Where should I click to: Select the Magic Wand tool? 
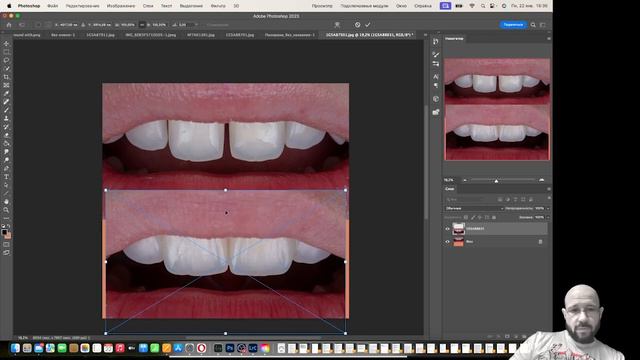(x=6, y=69)
